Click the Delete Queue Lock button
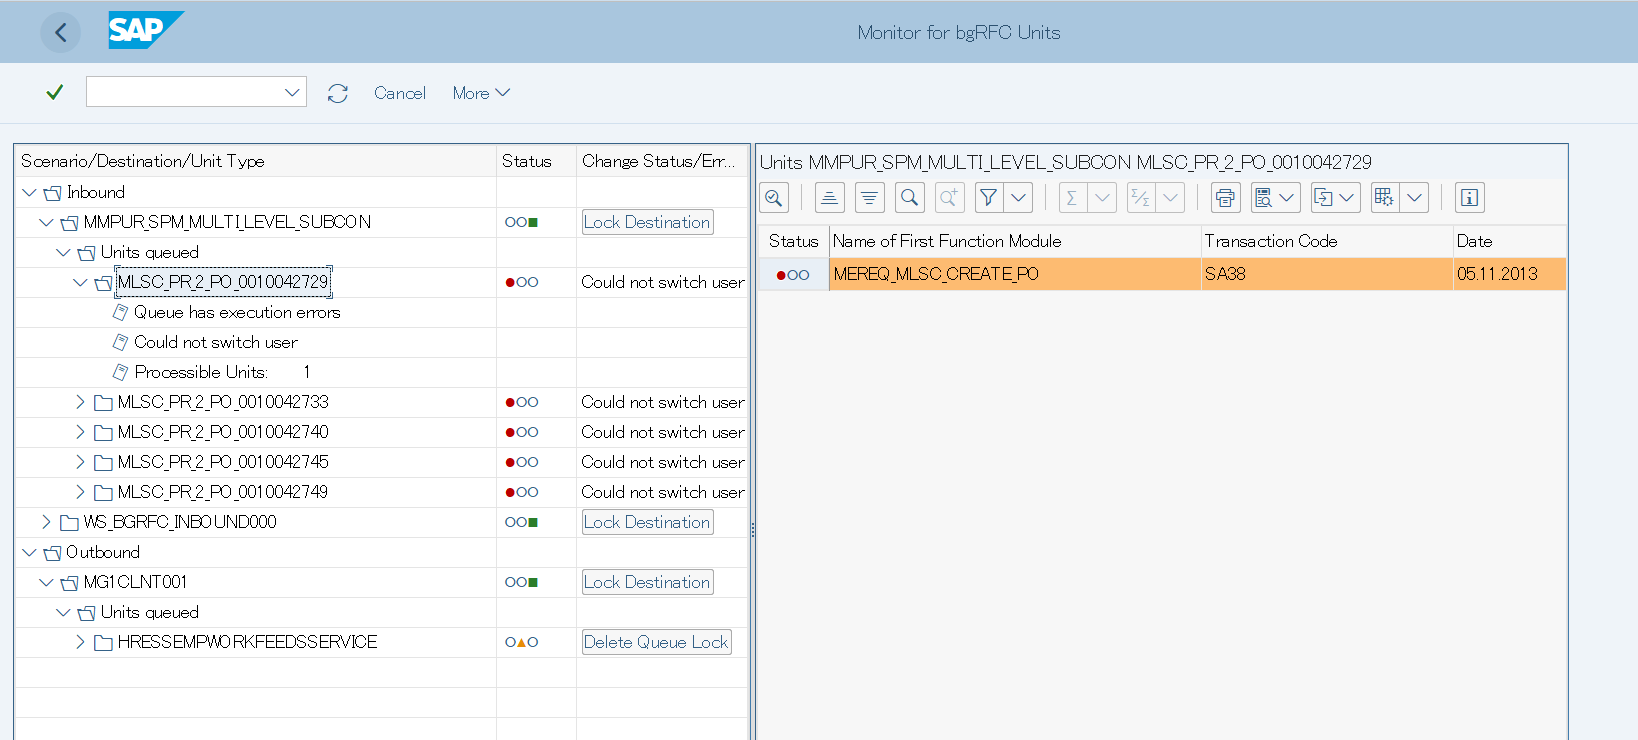 (656, 642)
